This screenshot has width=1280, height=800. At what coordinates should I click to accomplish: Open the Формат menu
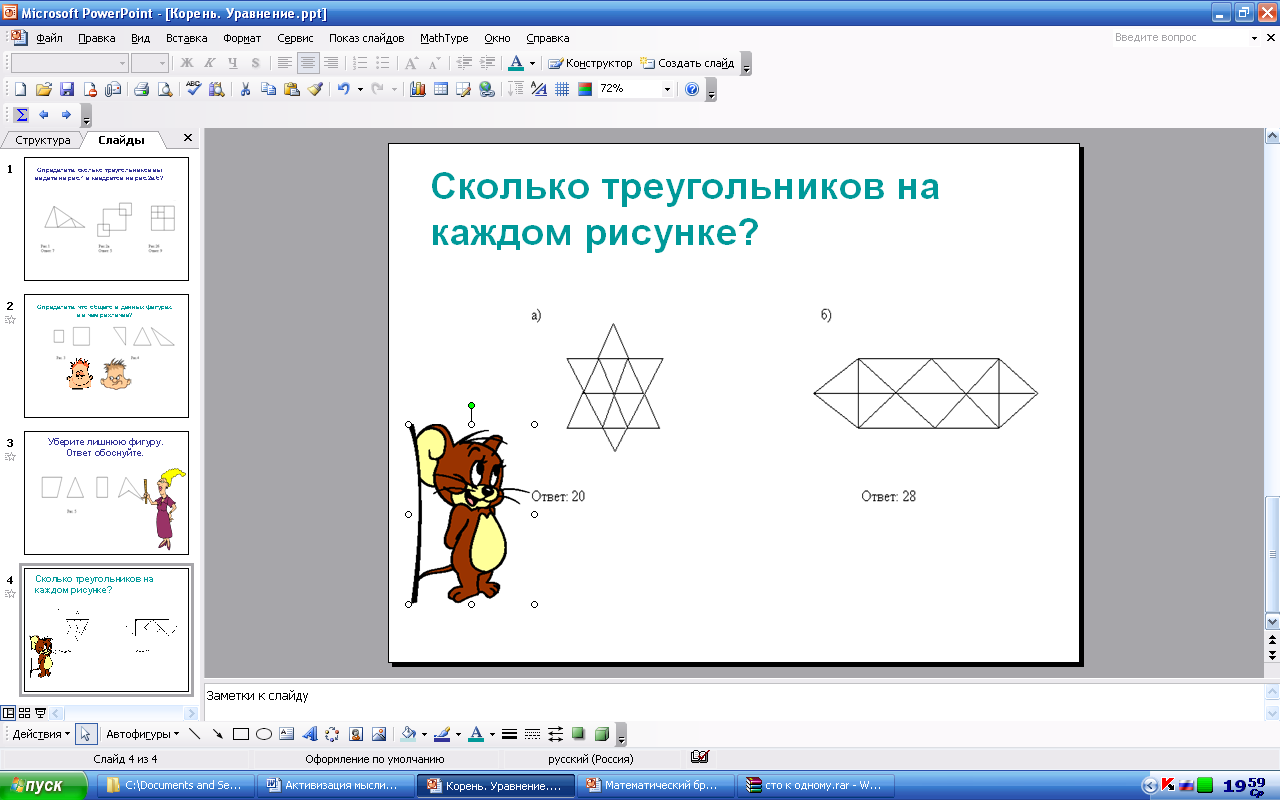[x=242, y=38]
